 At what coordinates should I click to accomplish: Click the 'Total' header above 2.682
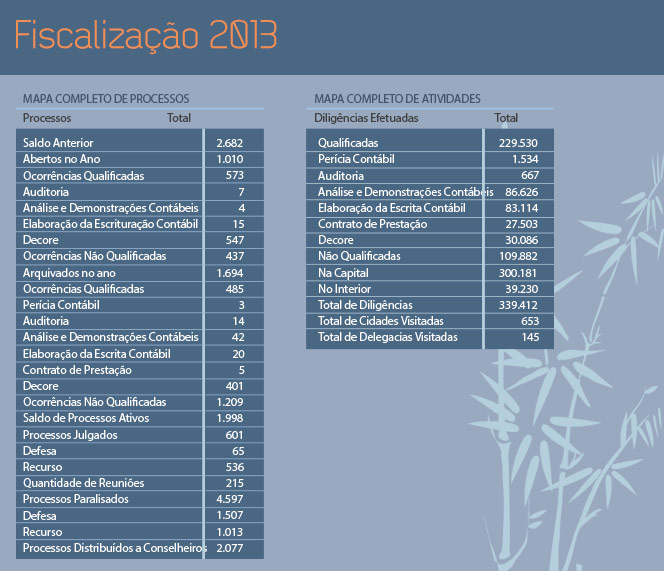click(179, 118)
